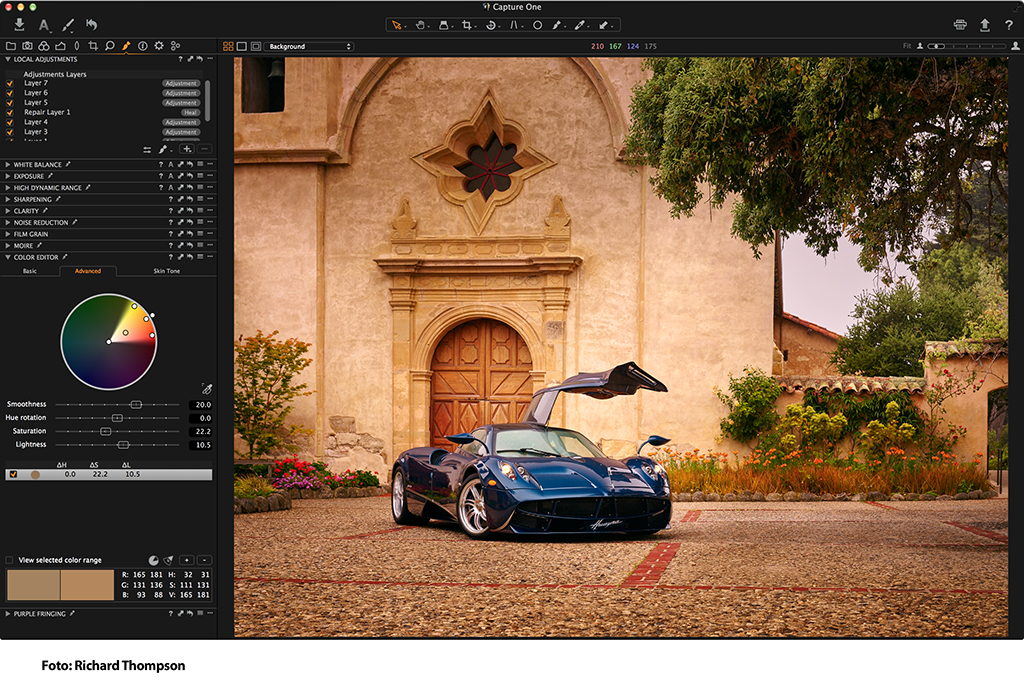Image resolution: width=1024 pixels, height=692 pixels.
Task: Open the Background layer dropdown
Action: [310, 46]
